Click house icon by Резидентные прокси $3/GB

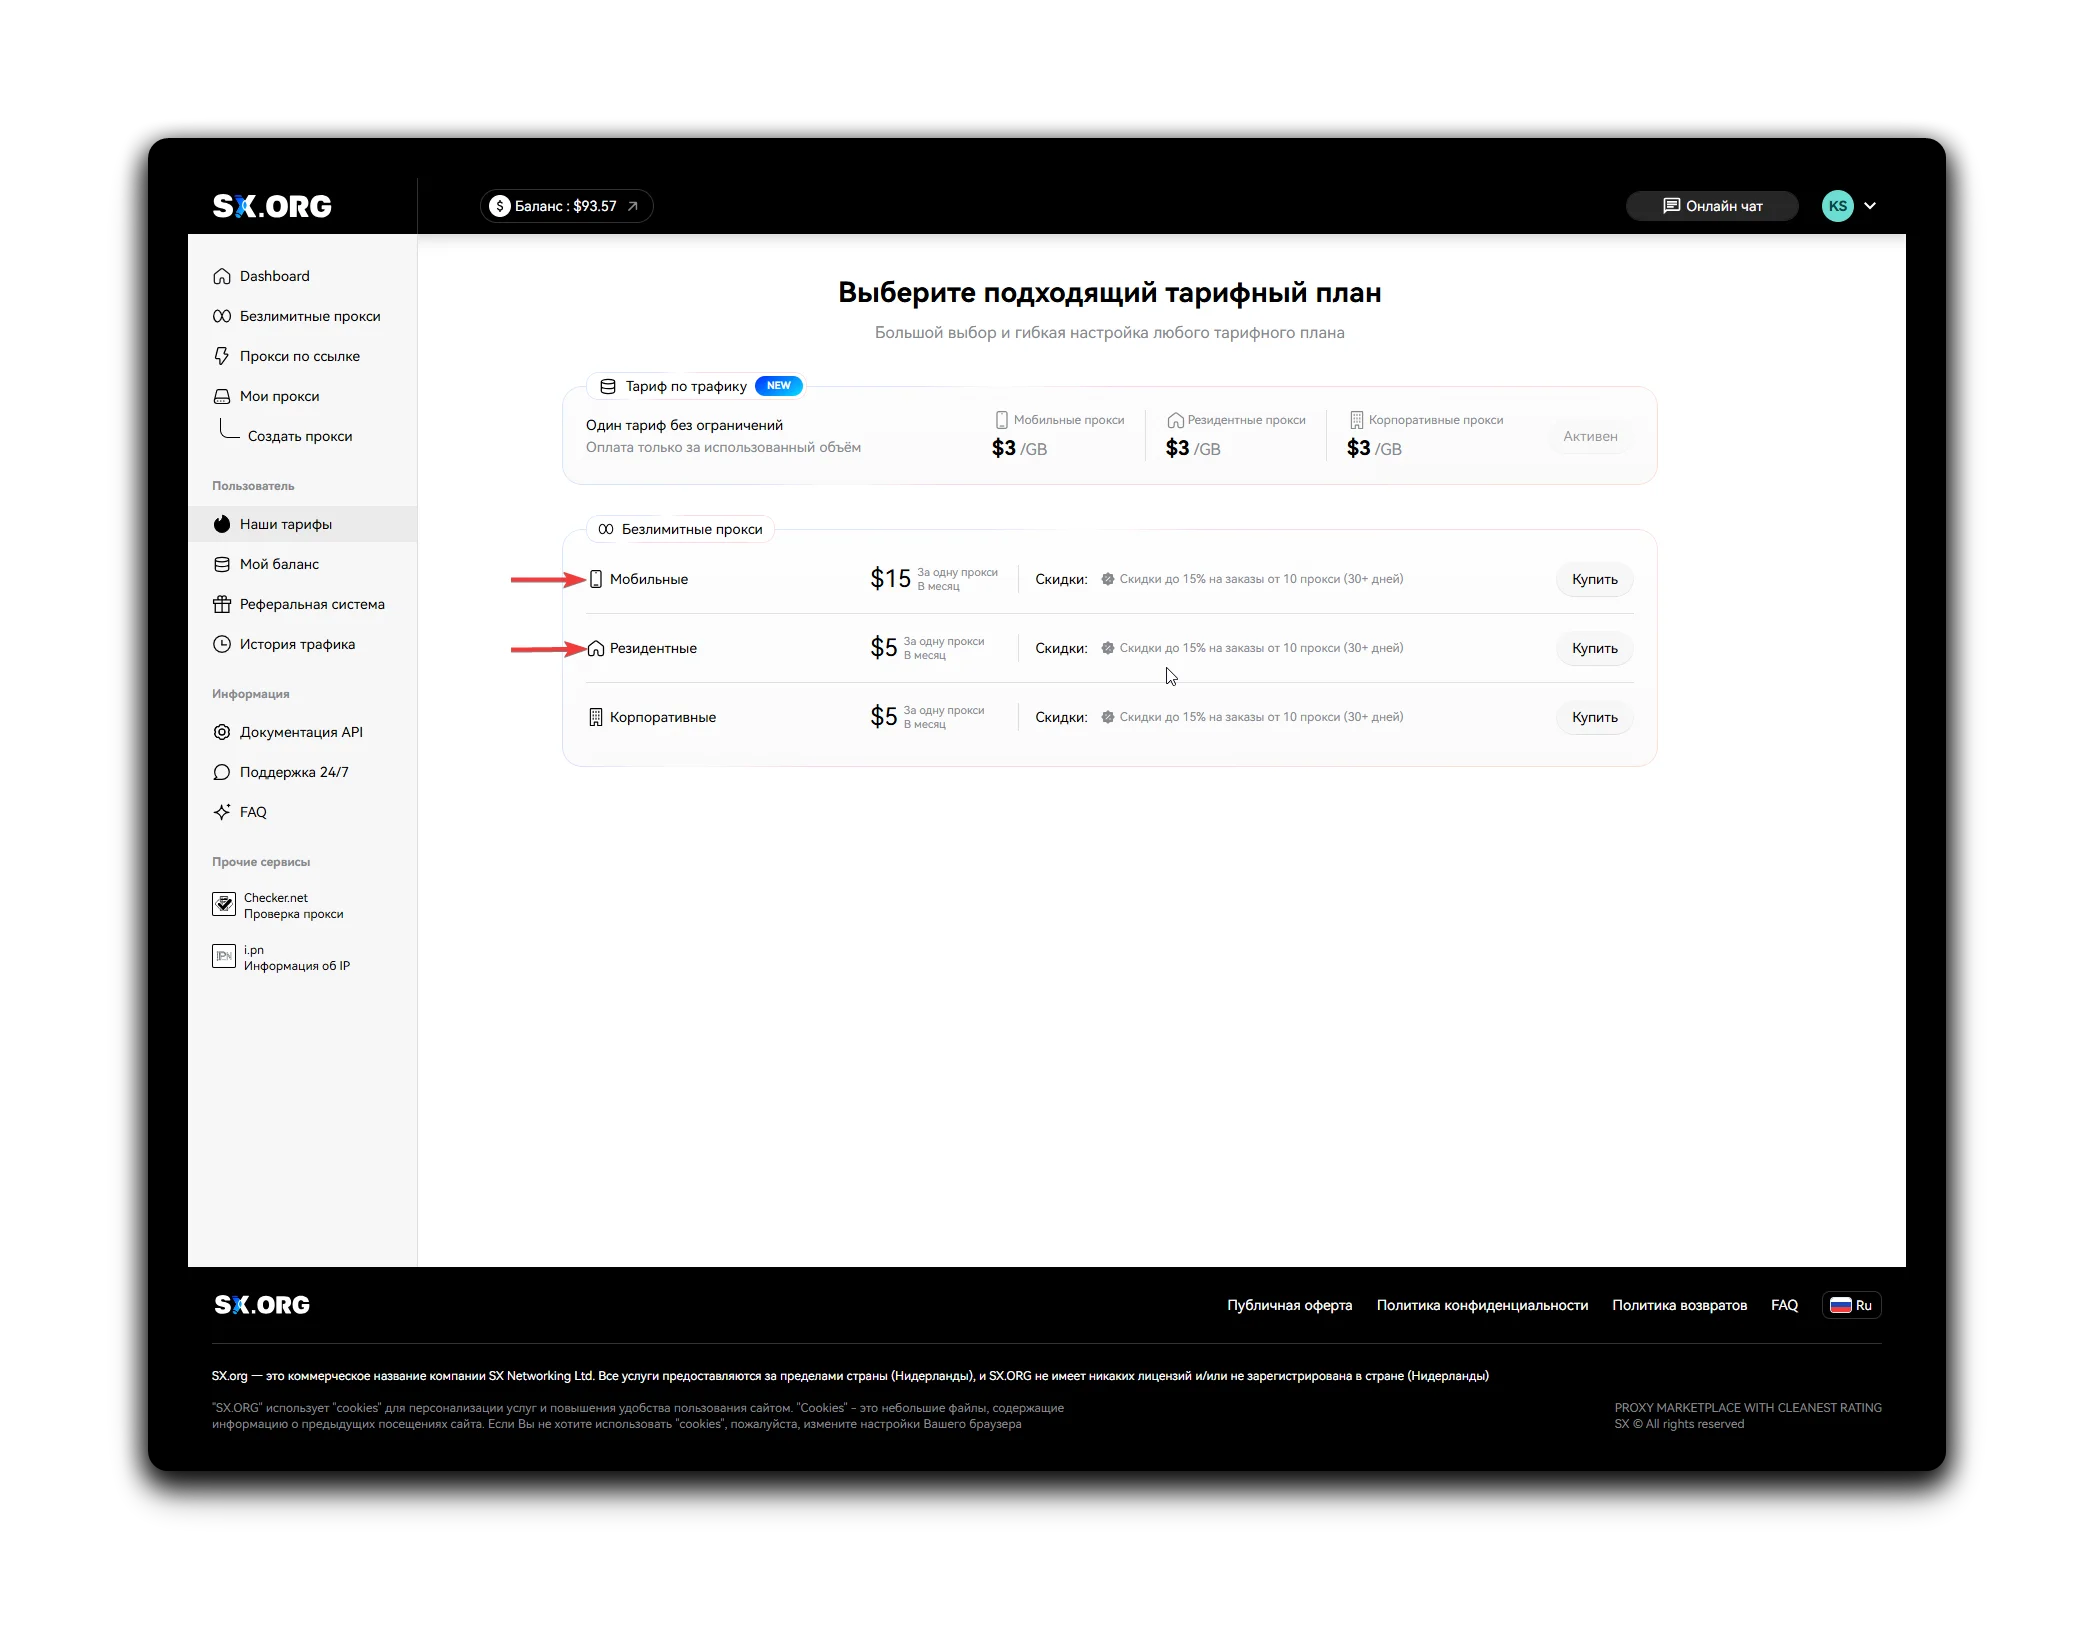pos(1175,420)
